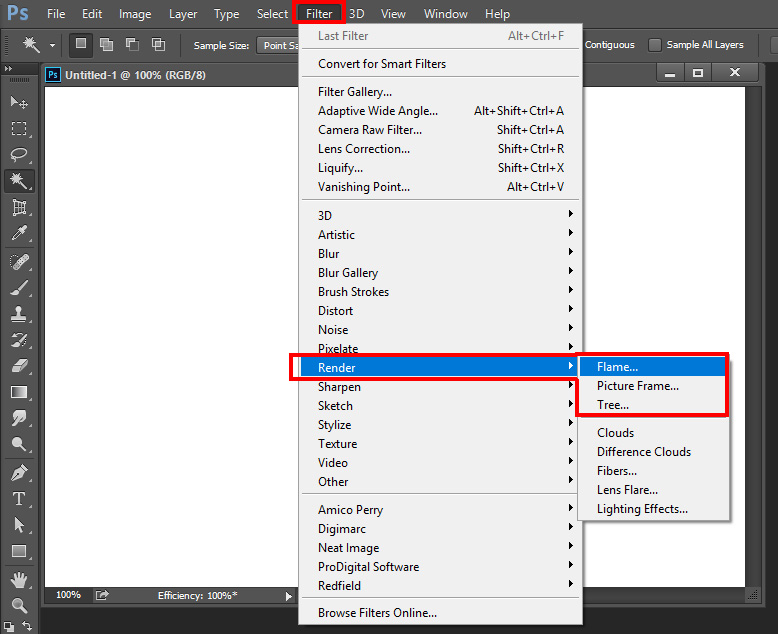The height and width of the screenshot is (634, 778).
Task: Choose Lens Flare... filter
Action: click(653, 490)
